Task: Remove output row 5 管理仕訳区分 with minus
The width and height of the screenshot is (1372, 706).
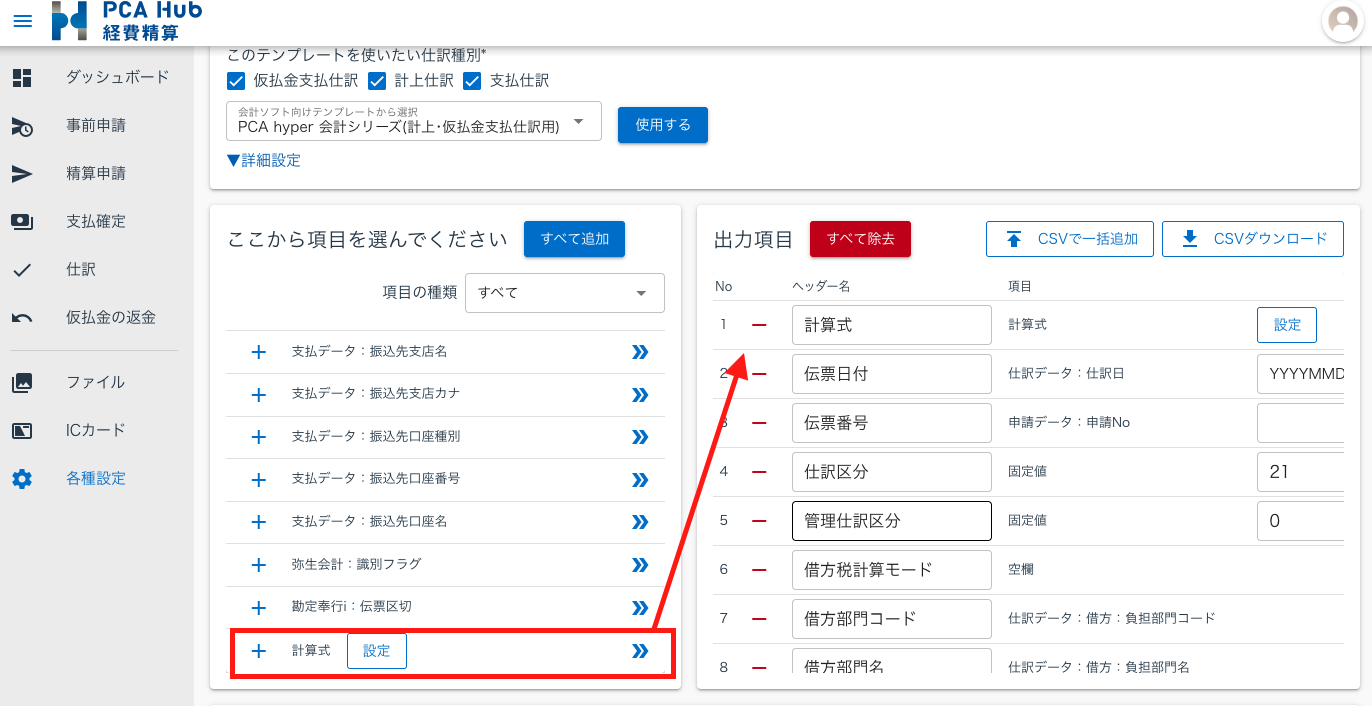Action: 759,521
